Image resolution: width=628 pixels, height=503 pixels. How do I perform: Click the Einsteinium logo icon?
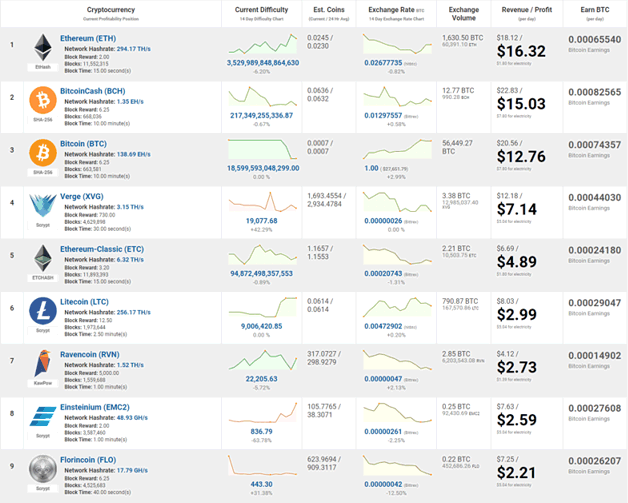coord(42,413)
